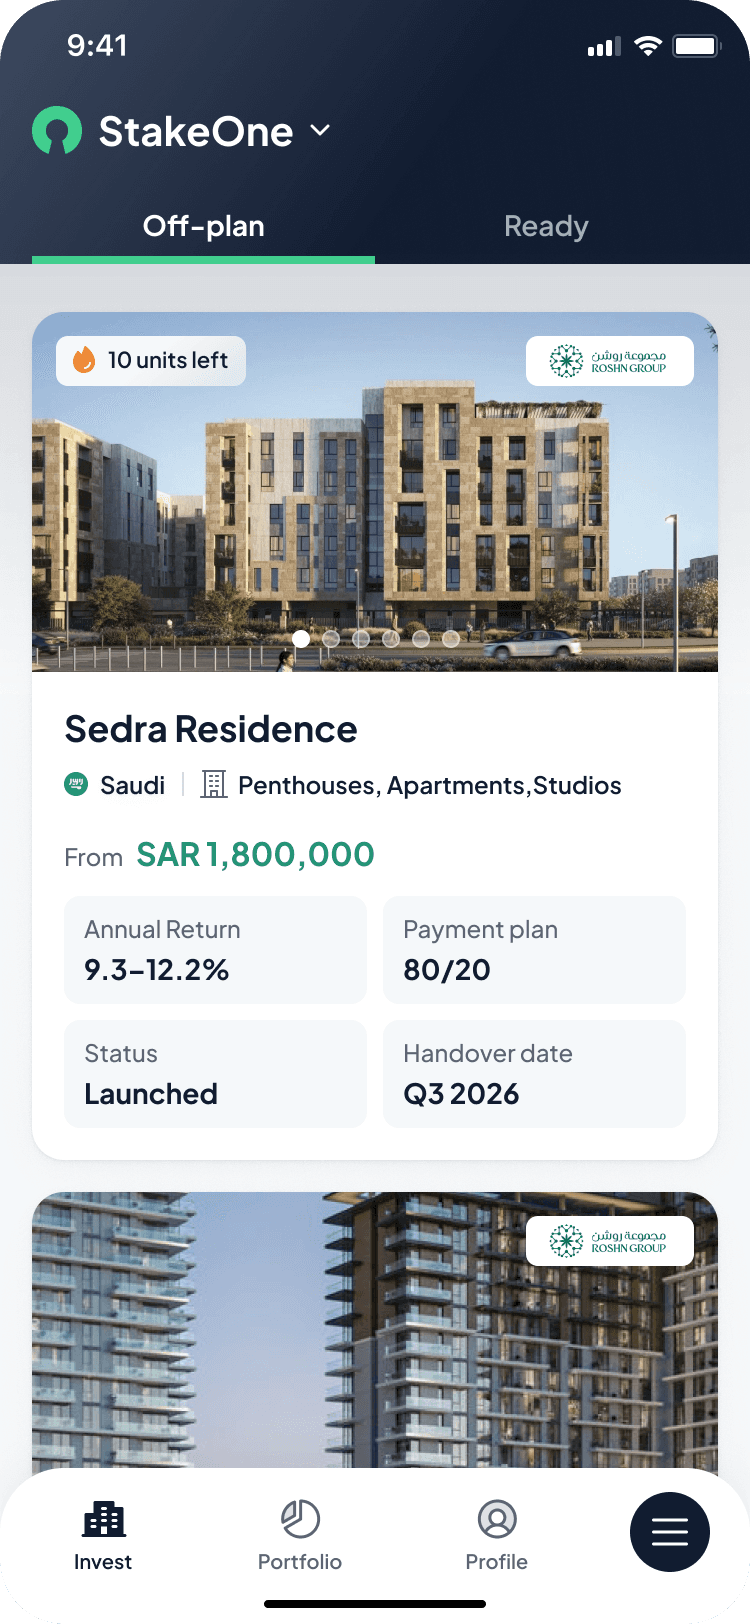
Task: Tap the Invest buildings icon
Action: [x=103, y=1520]
